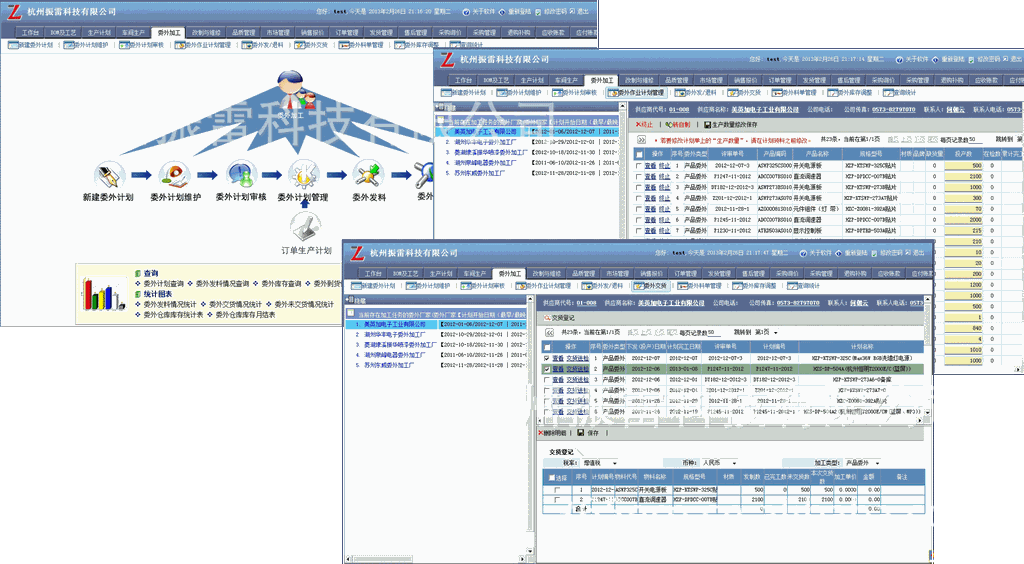Uncheck row 1 checkbox in front window delivery grid

click(547, 358)
